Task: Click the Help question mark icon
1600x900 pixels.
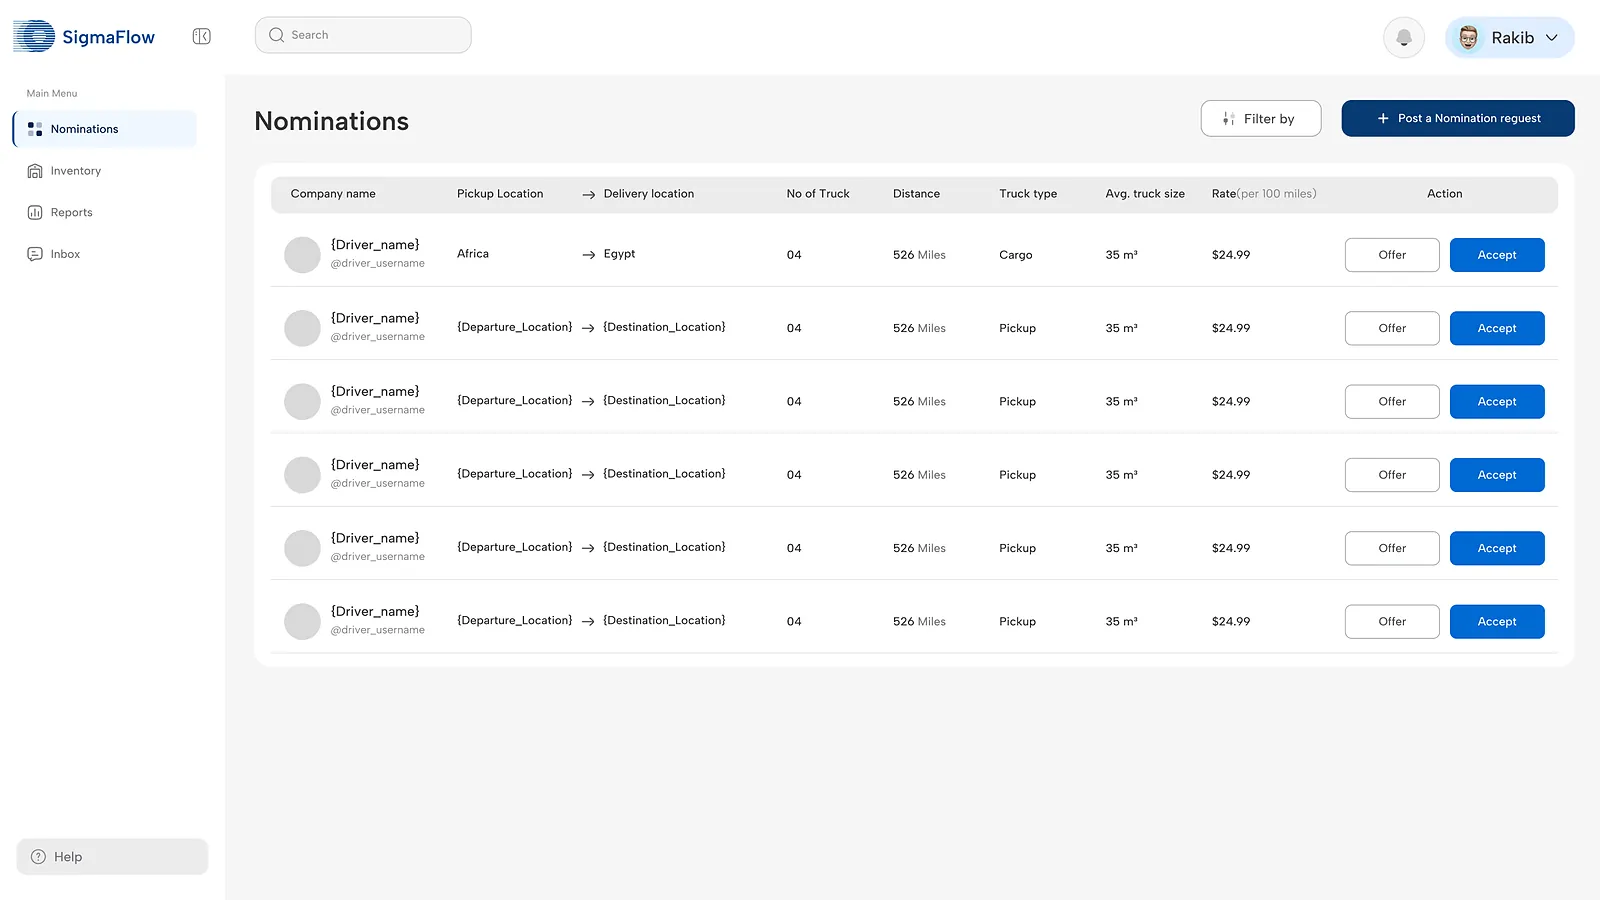Action: (x=39, y=857)
